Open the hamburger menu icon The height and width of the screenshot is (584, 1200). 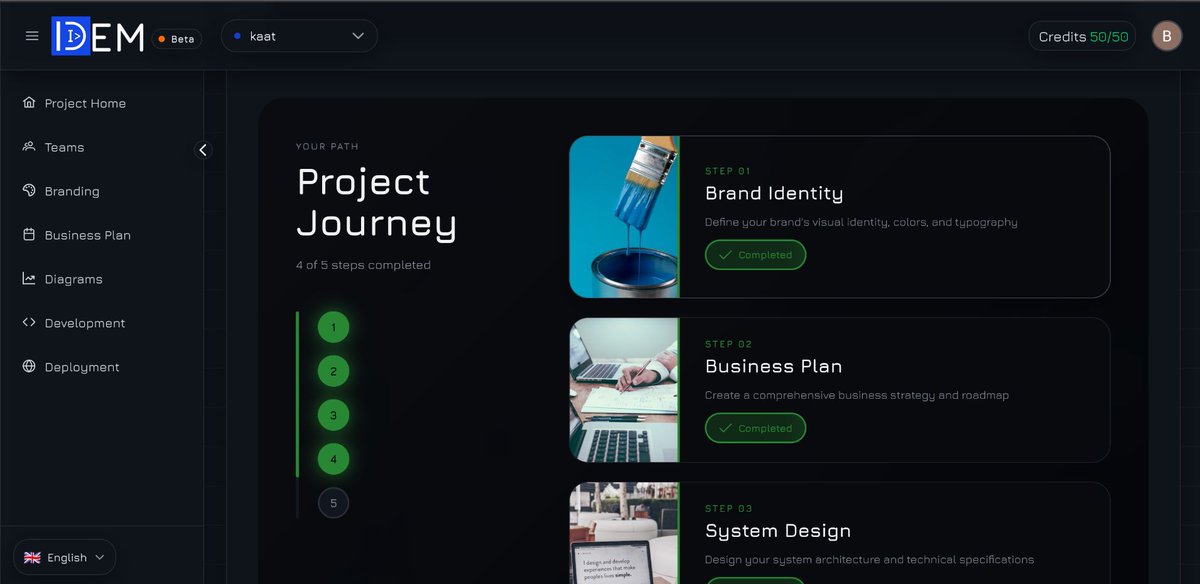point(32,36)
